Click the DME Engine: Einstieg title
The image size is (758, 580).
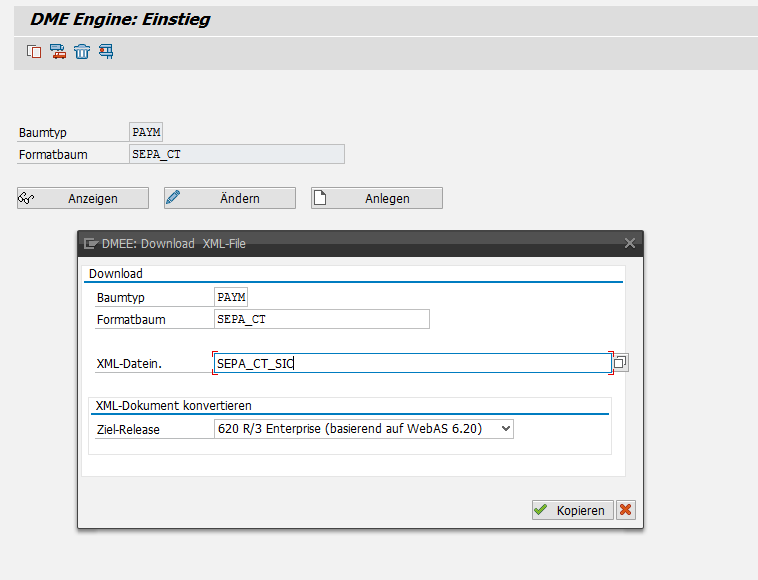coord(120,19)
